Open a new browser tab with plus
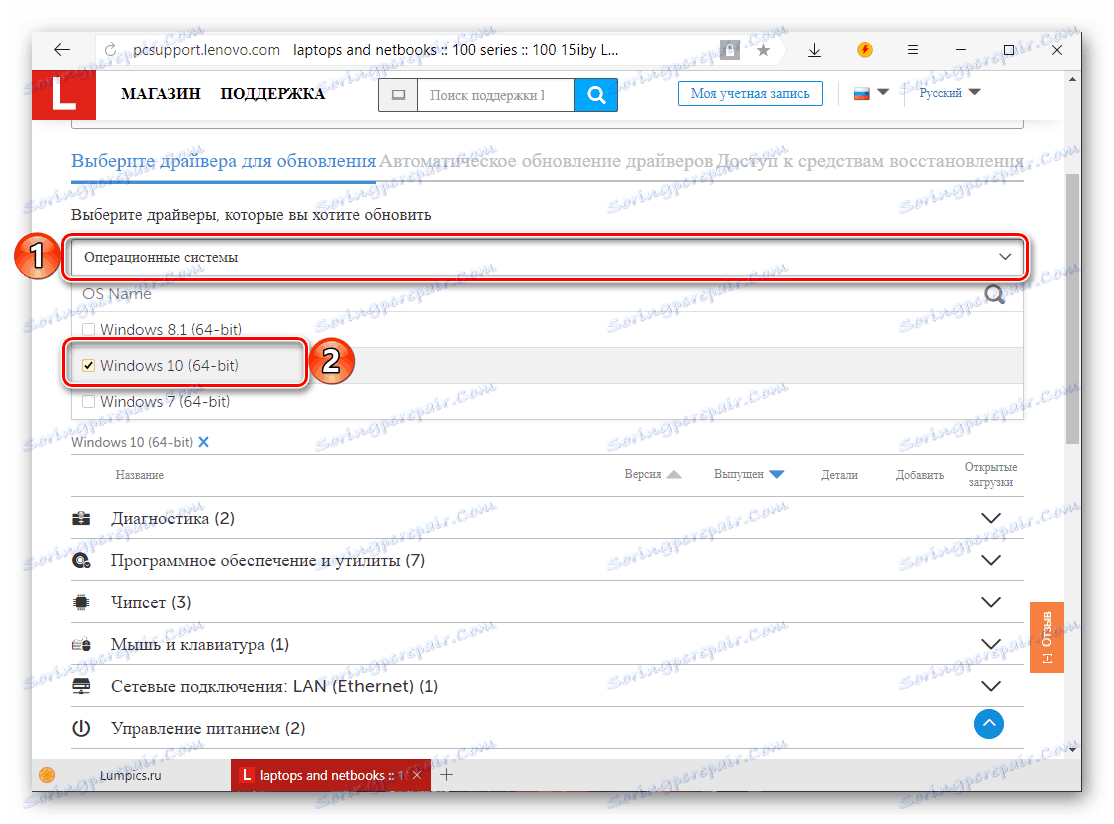This screenshot has width=1114, height=824. click(x=446, y=775)
